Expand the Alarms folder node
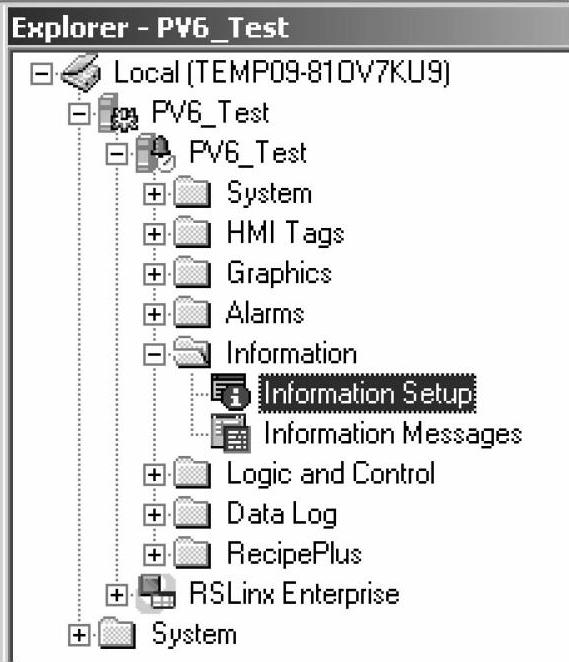569x662 pixels. click(x=154, y=314)
